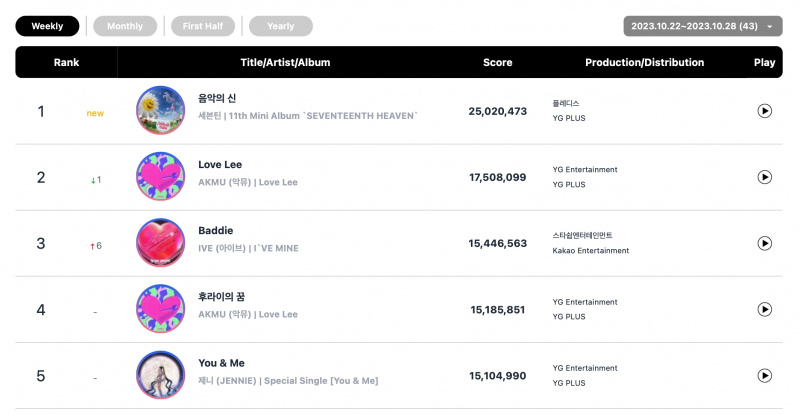The width and height of the screenshot is (800, 415).
Task: Click the AKMU Love Lee album link at rank 2
Action: 278,182
